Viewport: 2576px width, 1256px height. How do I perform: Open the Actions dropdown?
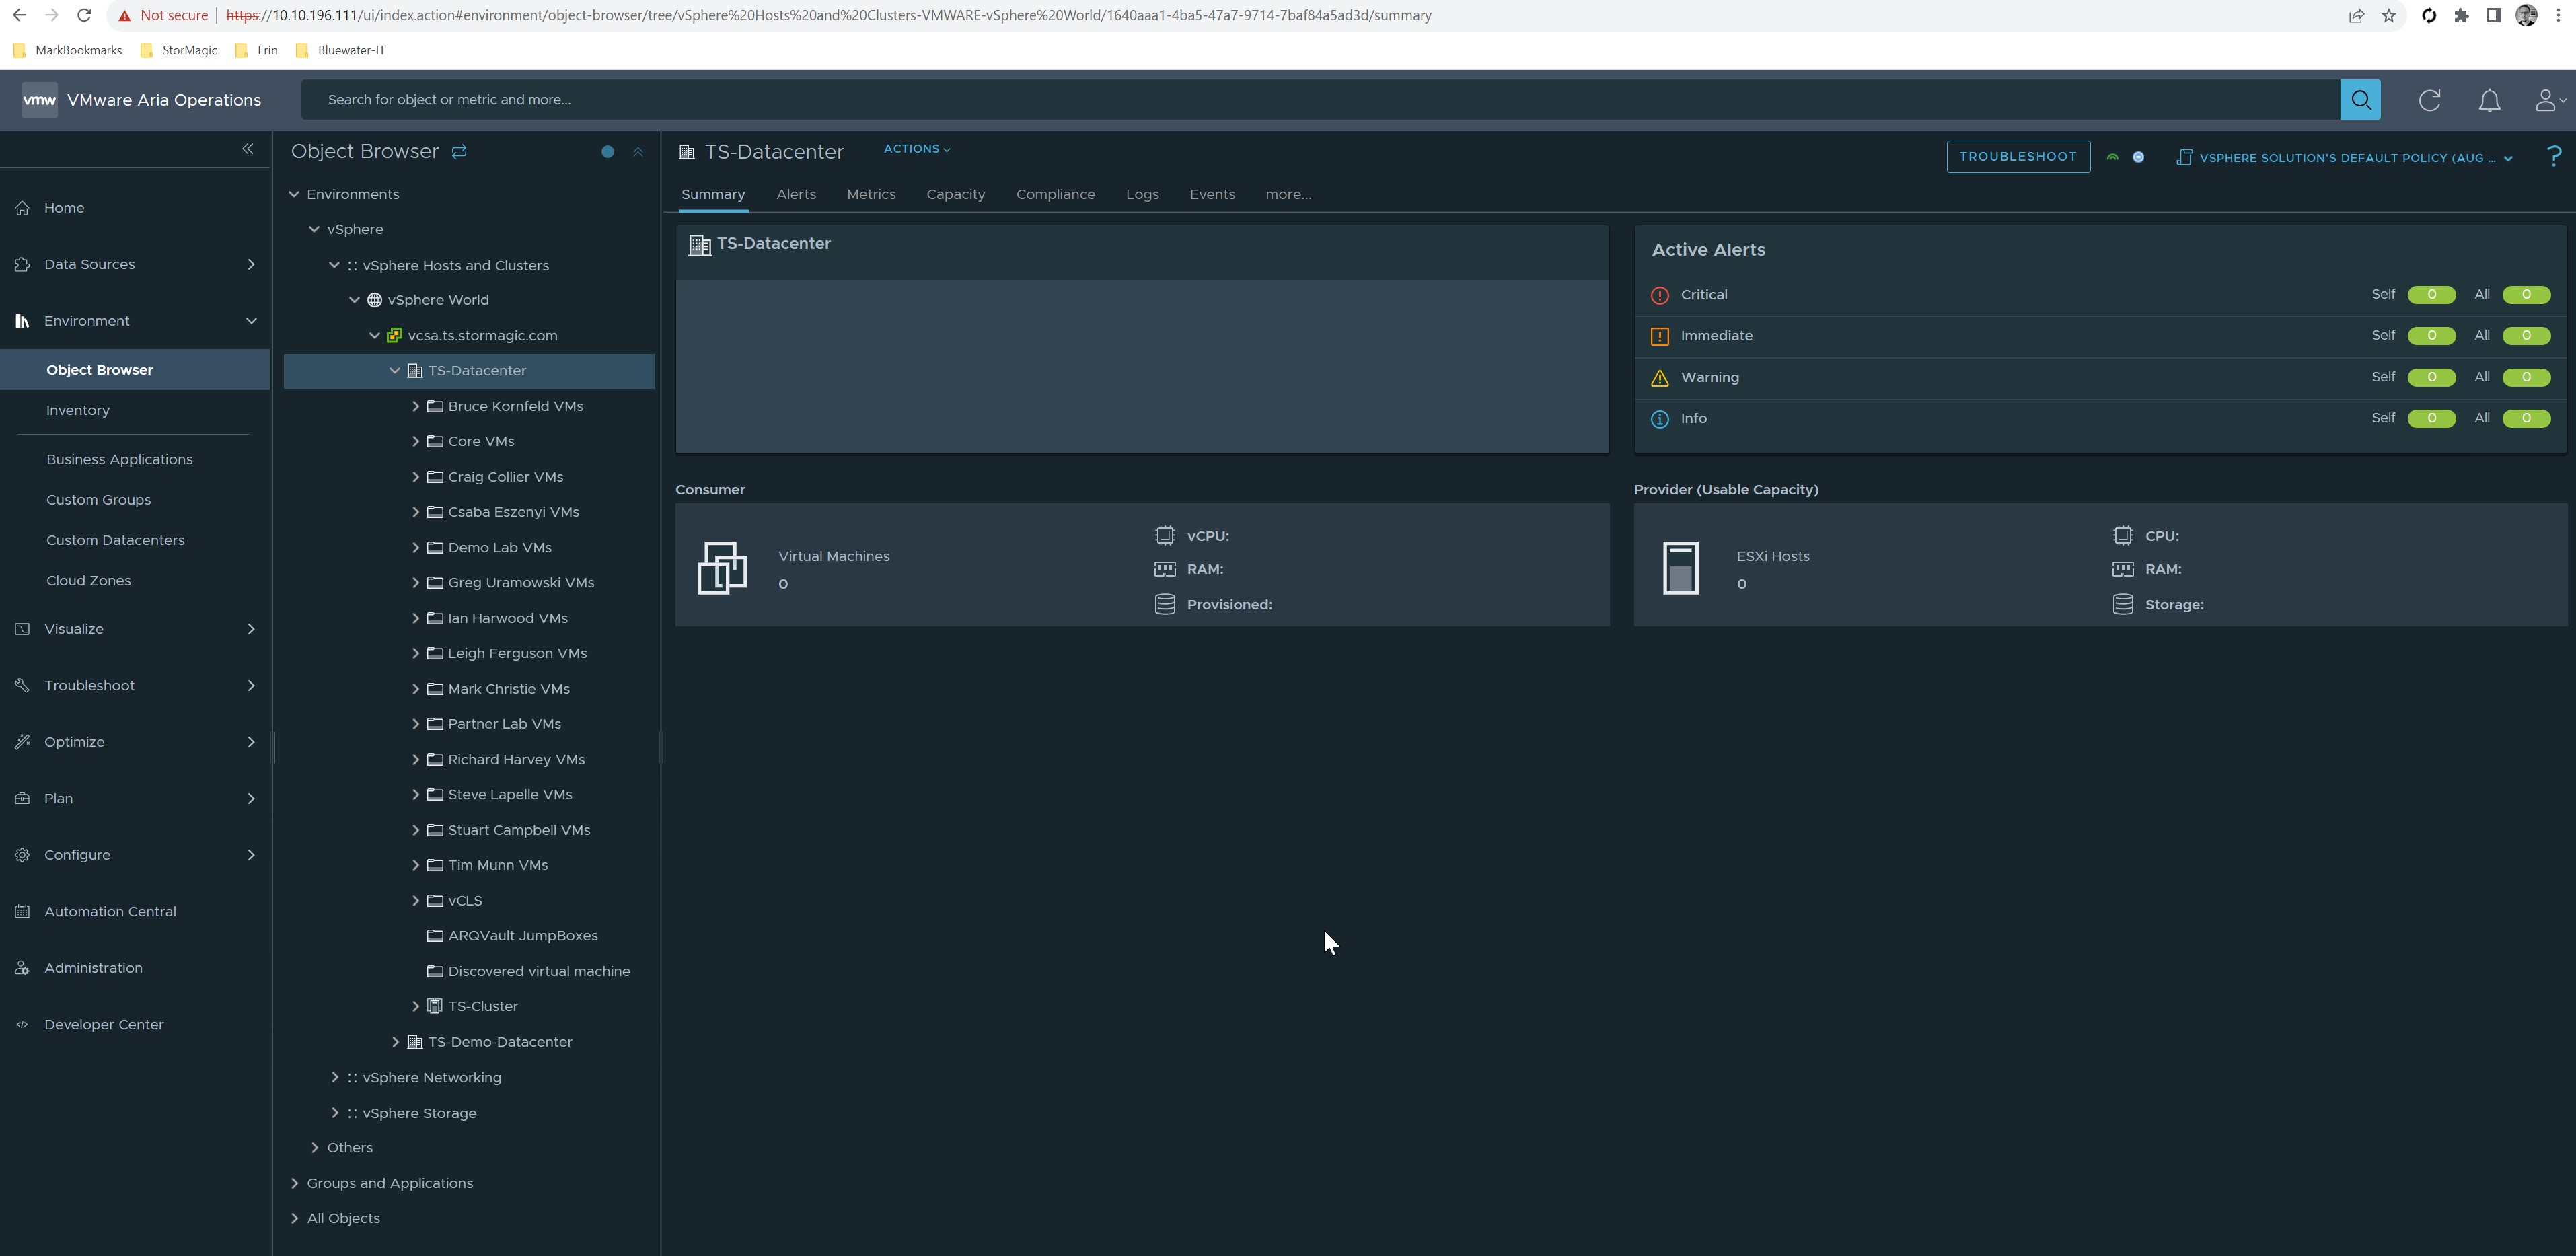tap(916, 149)
